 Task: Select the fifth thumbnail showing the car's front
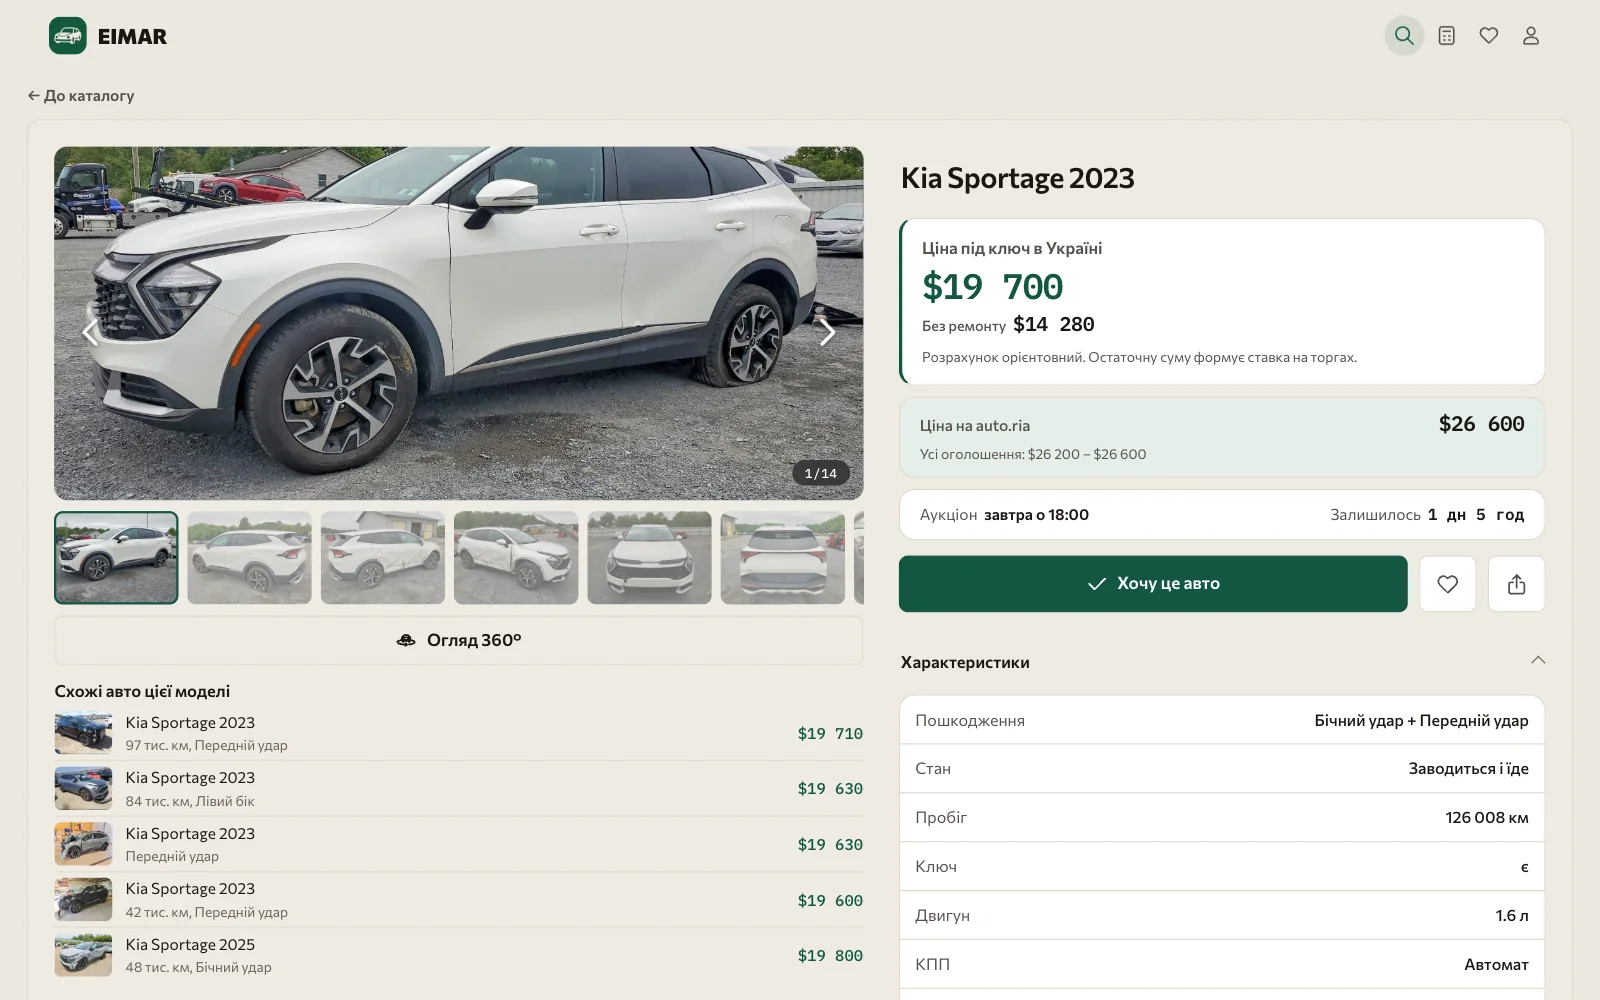[649, 558]
